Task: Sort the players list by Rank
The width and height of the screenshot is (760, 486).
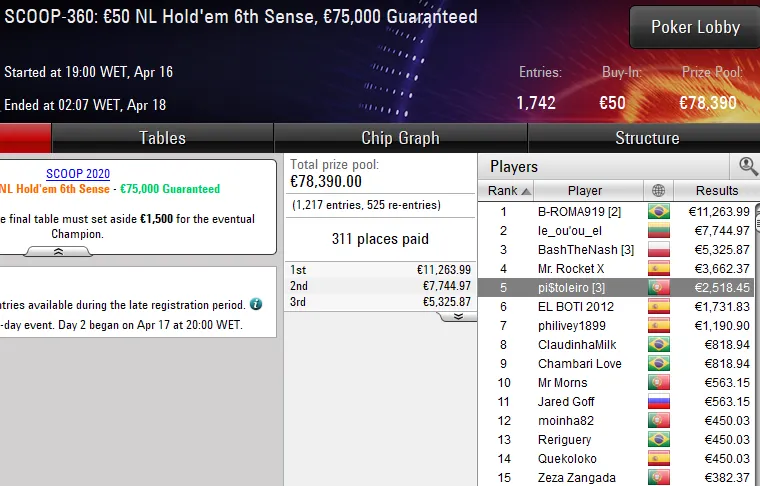Action: pyautogui.click(x=509, y=191)
